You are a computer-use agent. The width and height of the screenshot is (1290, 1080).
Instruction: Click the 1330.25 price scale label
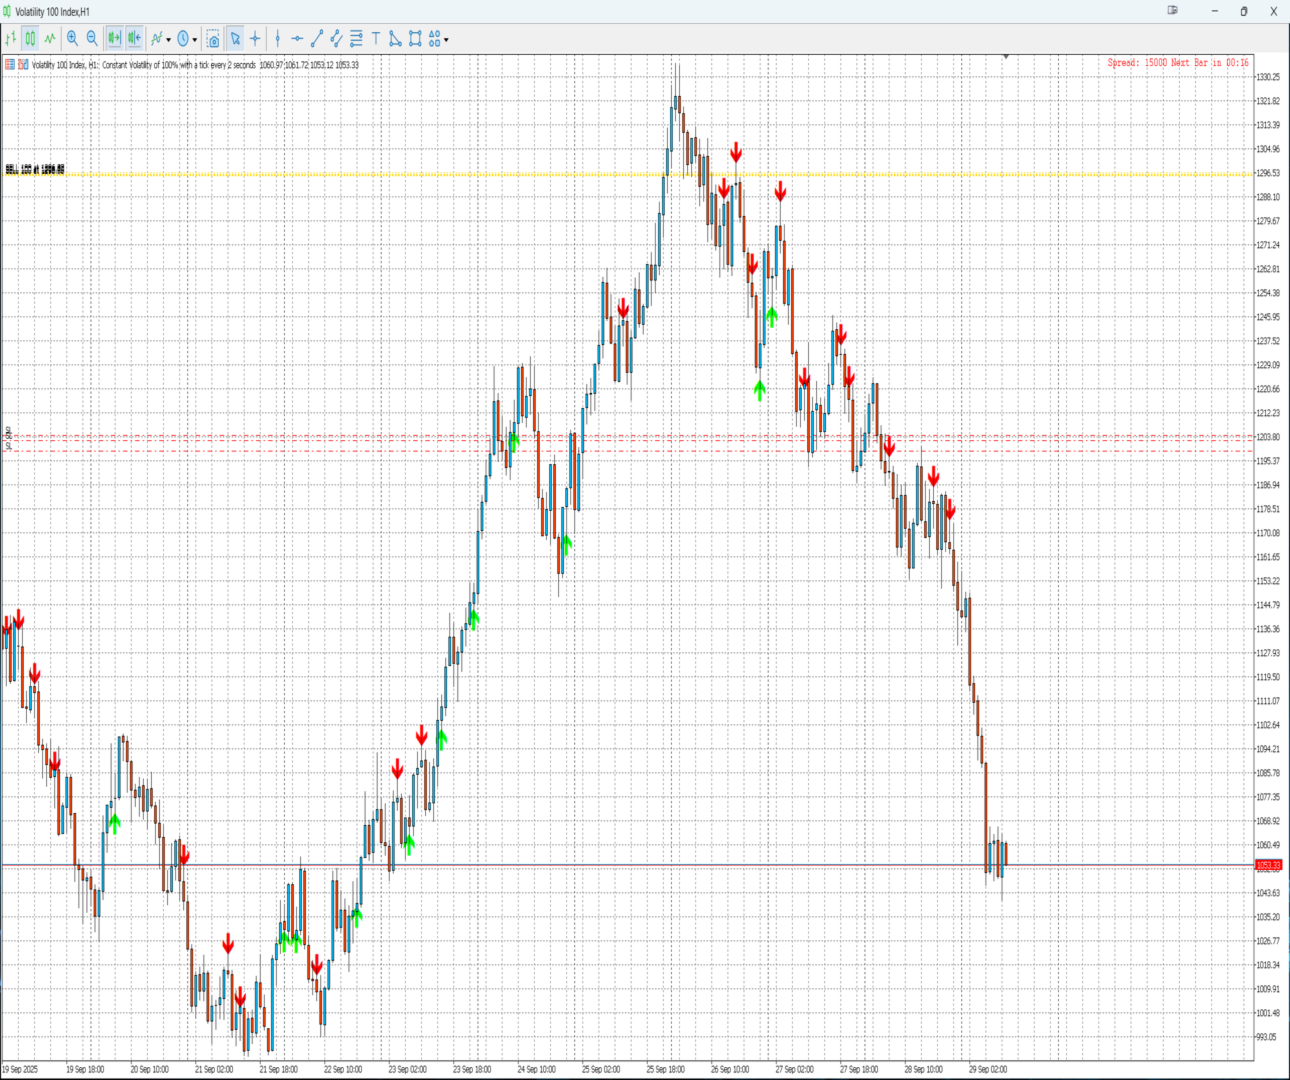1268,77
